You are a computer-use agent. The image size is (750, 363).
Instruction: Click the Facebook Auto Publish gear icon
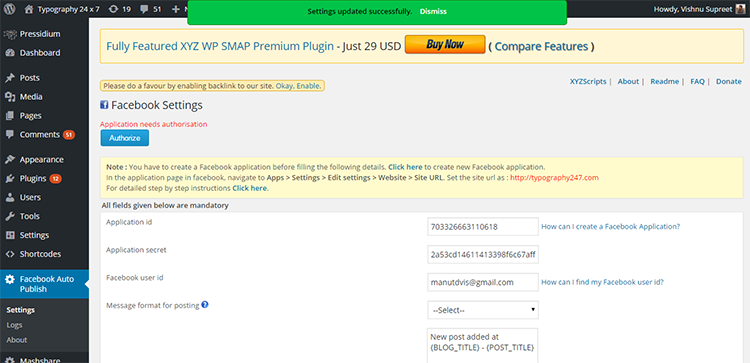(x=10, y=279)
